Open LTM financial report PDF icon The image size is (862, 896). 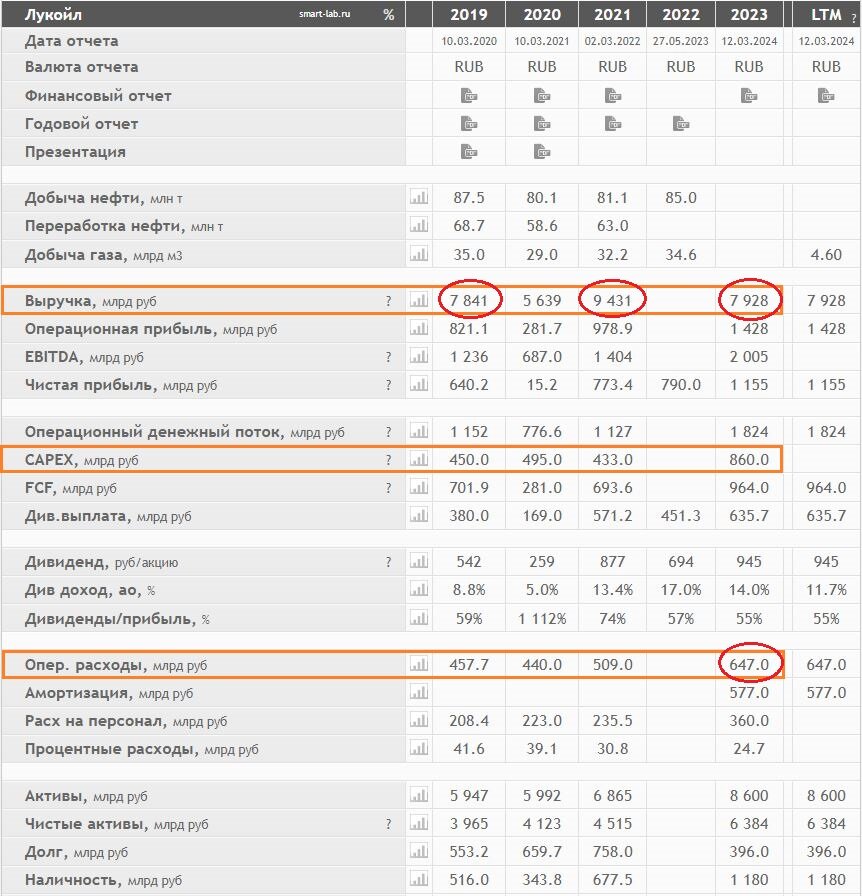[x=825, y=95]
